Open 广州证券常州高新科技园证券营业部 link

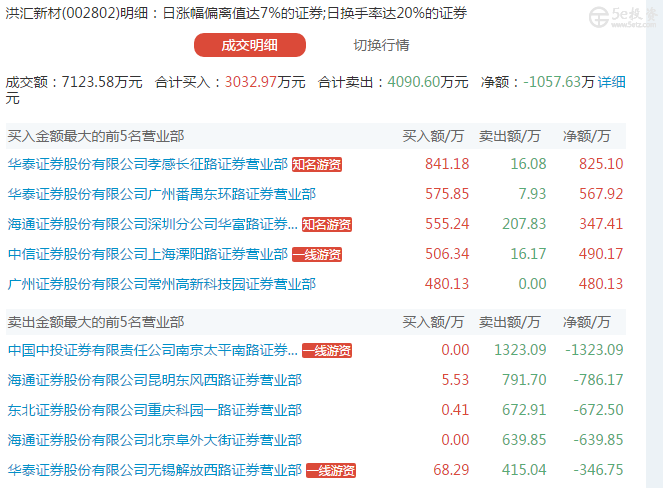pos(162,284)
